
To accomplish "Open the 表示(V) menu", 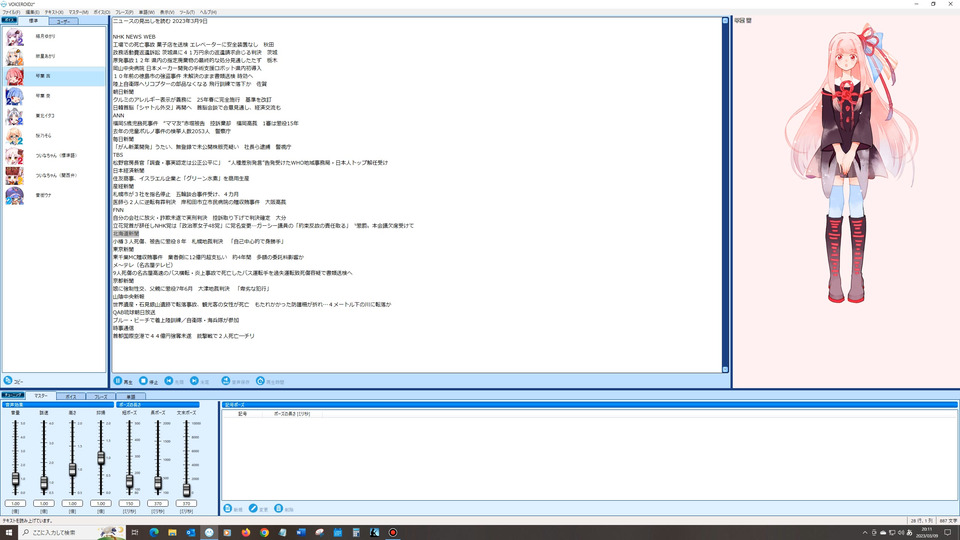I will 167,12.
